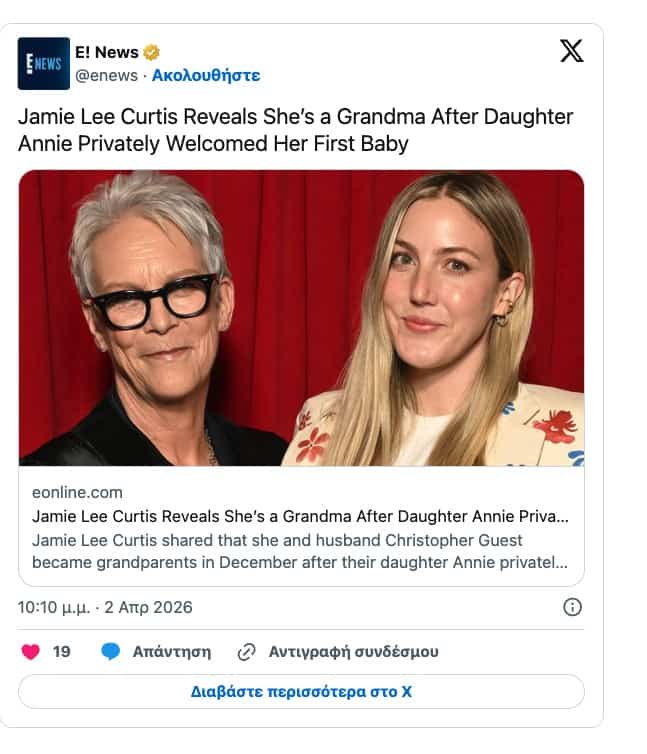
Task: Click Διαβάστε περισσότερα στο X button
Action: pyautogui.click(x=301, y=691)
